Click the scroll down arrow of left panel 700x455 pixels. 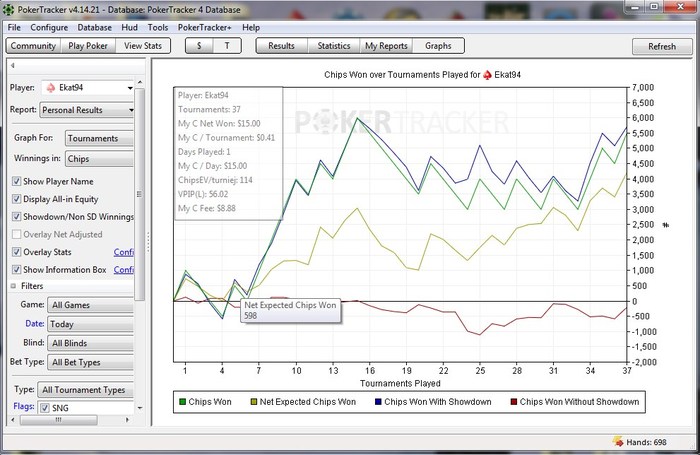click(140, 408)
